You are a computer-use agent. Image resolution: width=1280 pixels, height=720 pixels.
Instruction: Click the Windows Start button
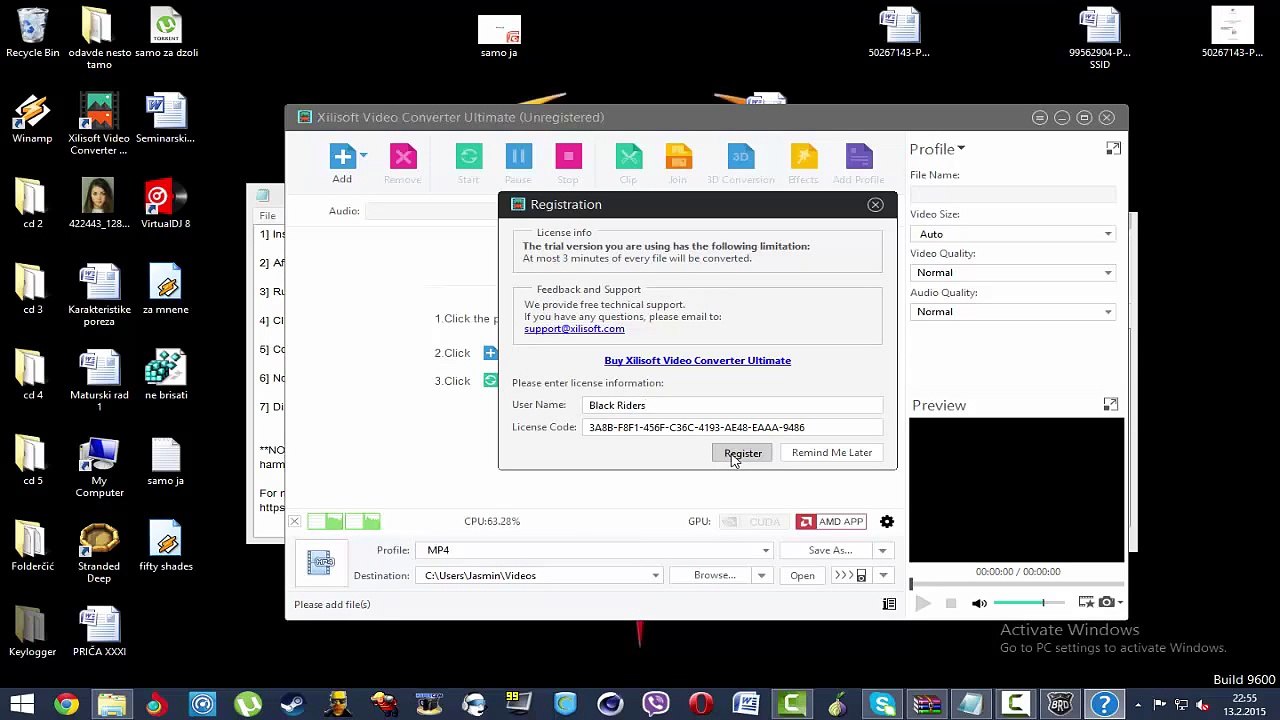click(x=21, y=704)
